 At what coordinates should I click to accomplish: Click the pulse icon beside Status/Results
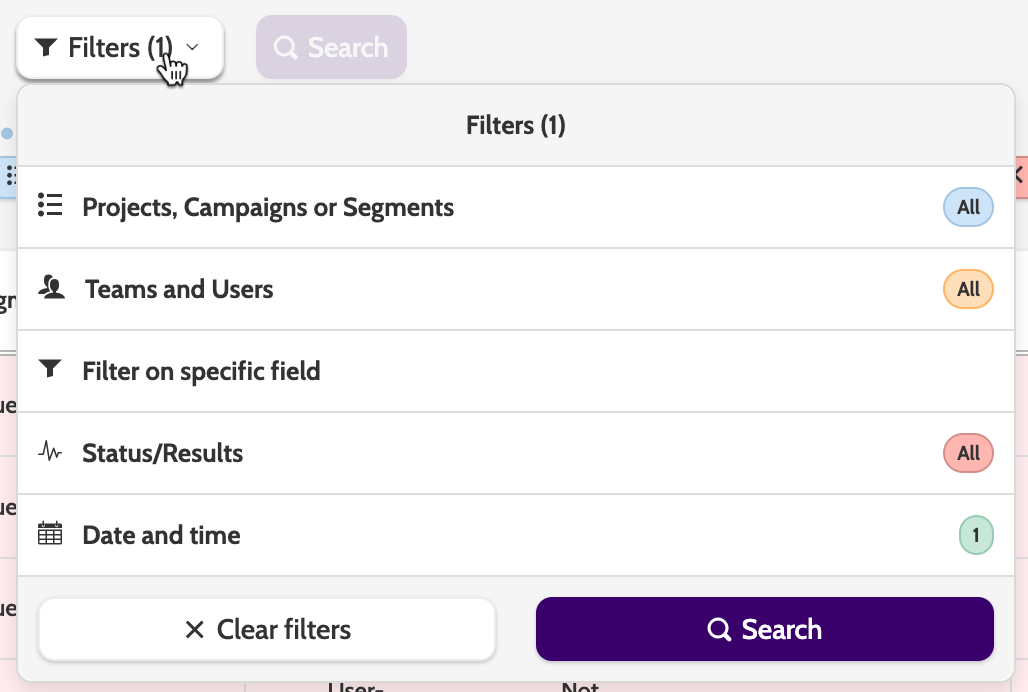[50, 452]
